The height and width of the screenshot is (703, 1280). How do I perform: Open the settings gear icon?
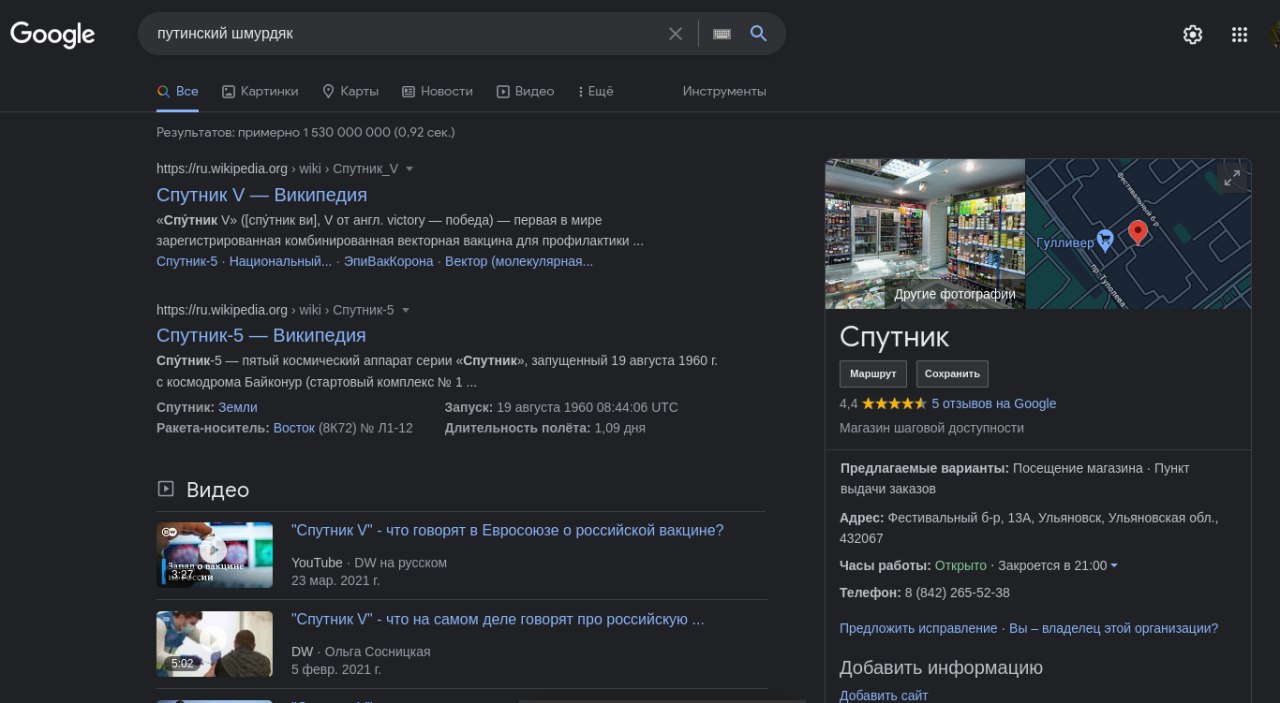(1192, 35)
